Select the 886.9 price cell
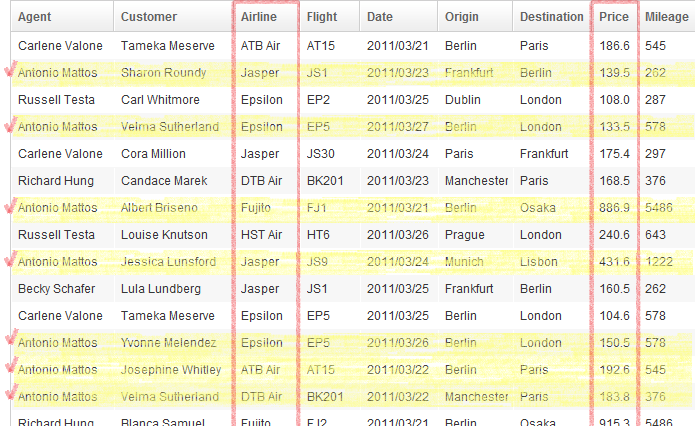 click(614, 208)
